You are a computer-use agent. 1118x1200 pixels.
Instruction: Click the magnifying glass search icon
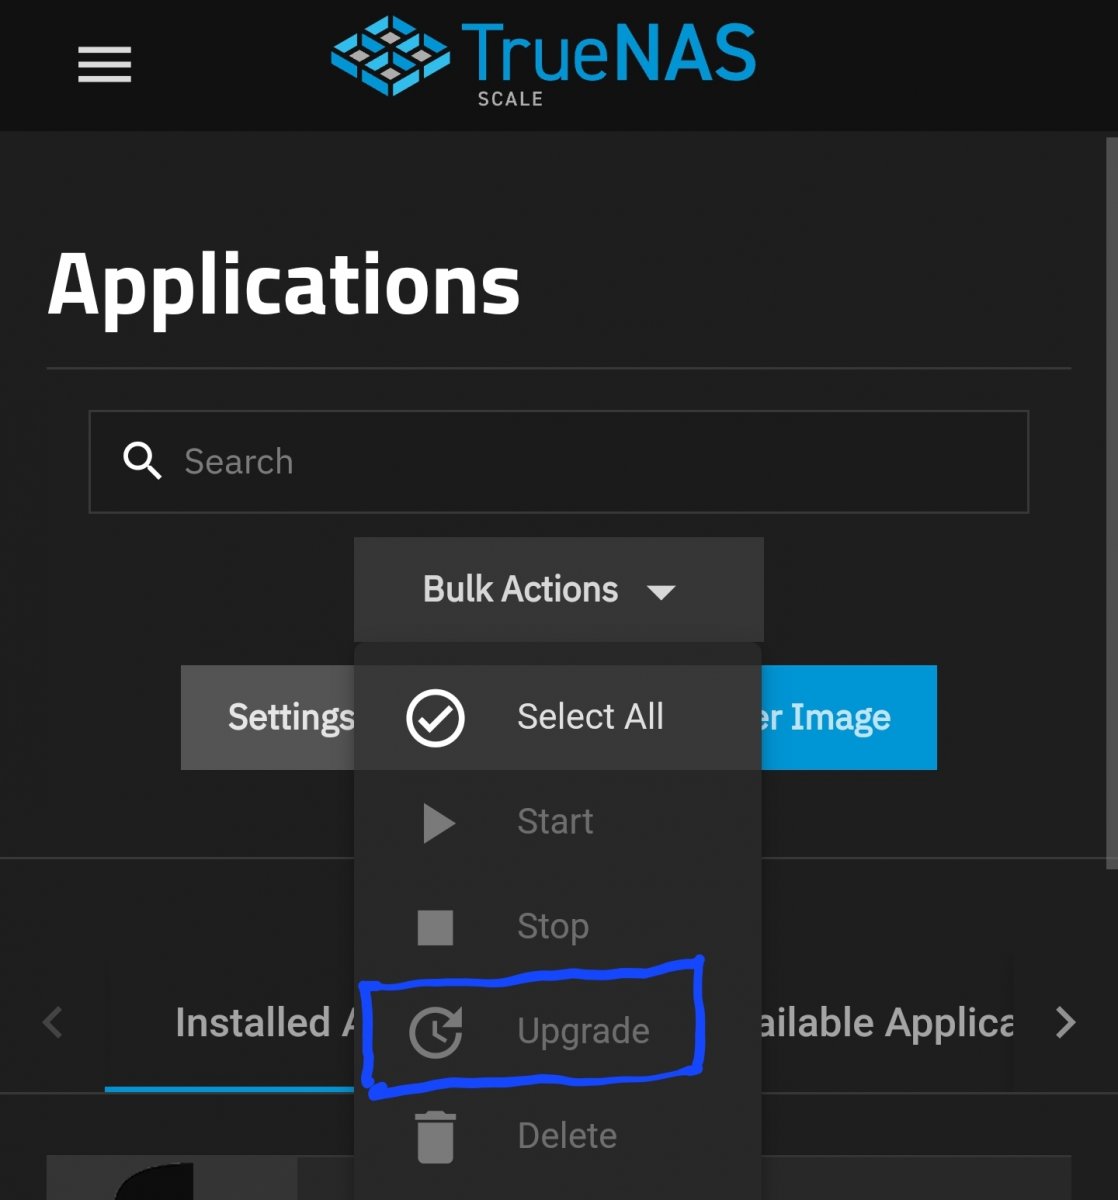coord(142,461)
